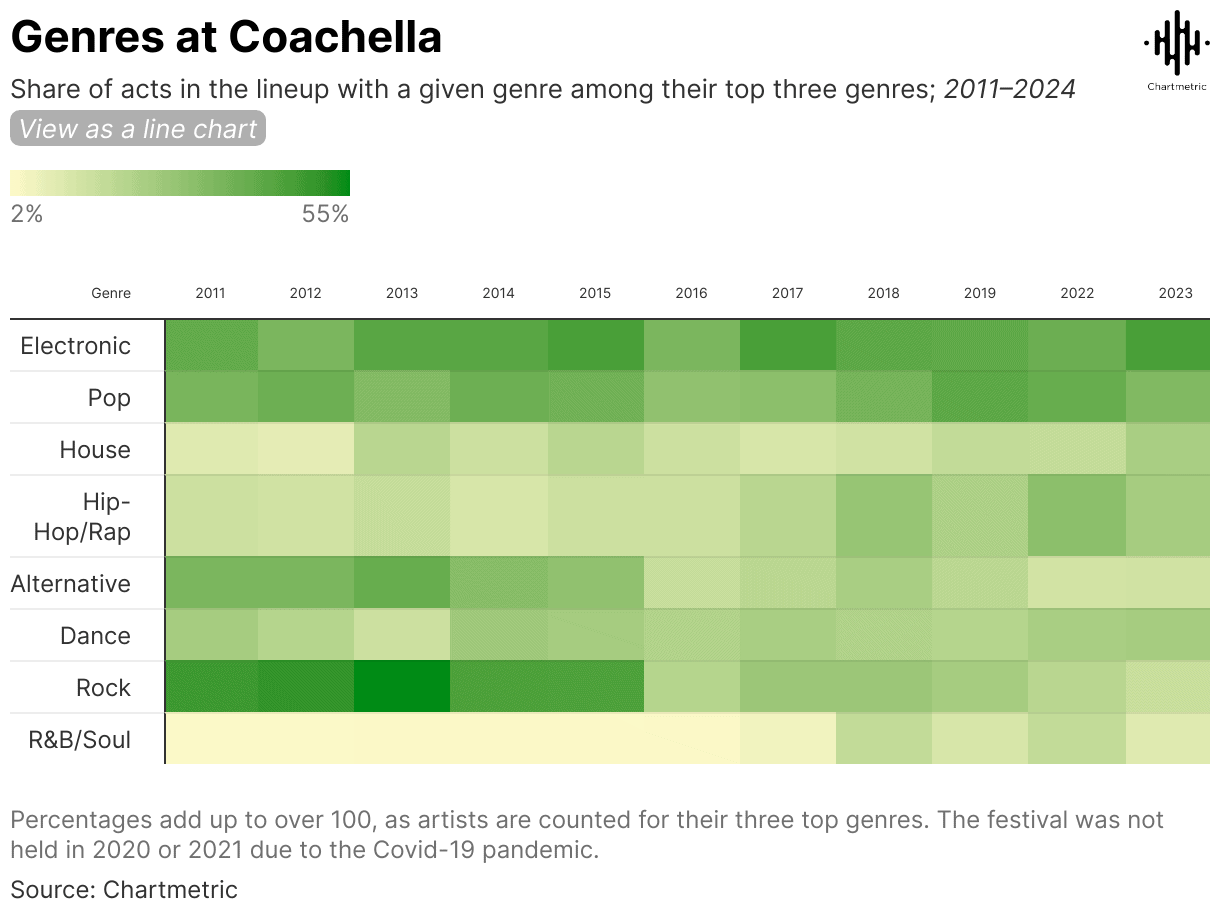This screenshot has width=1220, height=914.
Task: Select the Dance genre cell under 2016
Action: (691, 635)
